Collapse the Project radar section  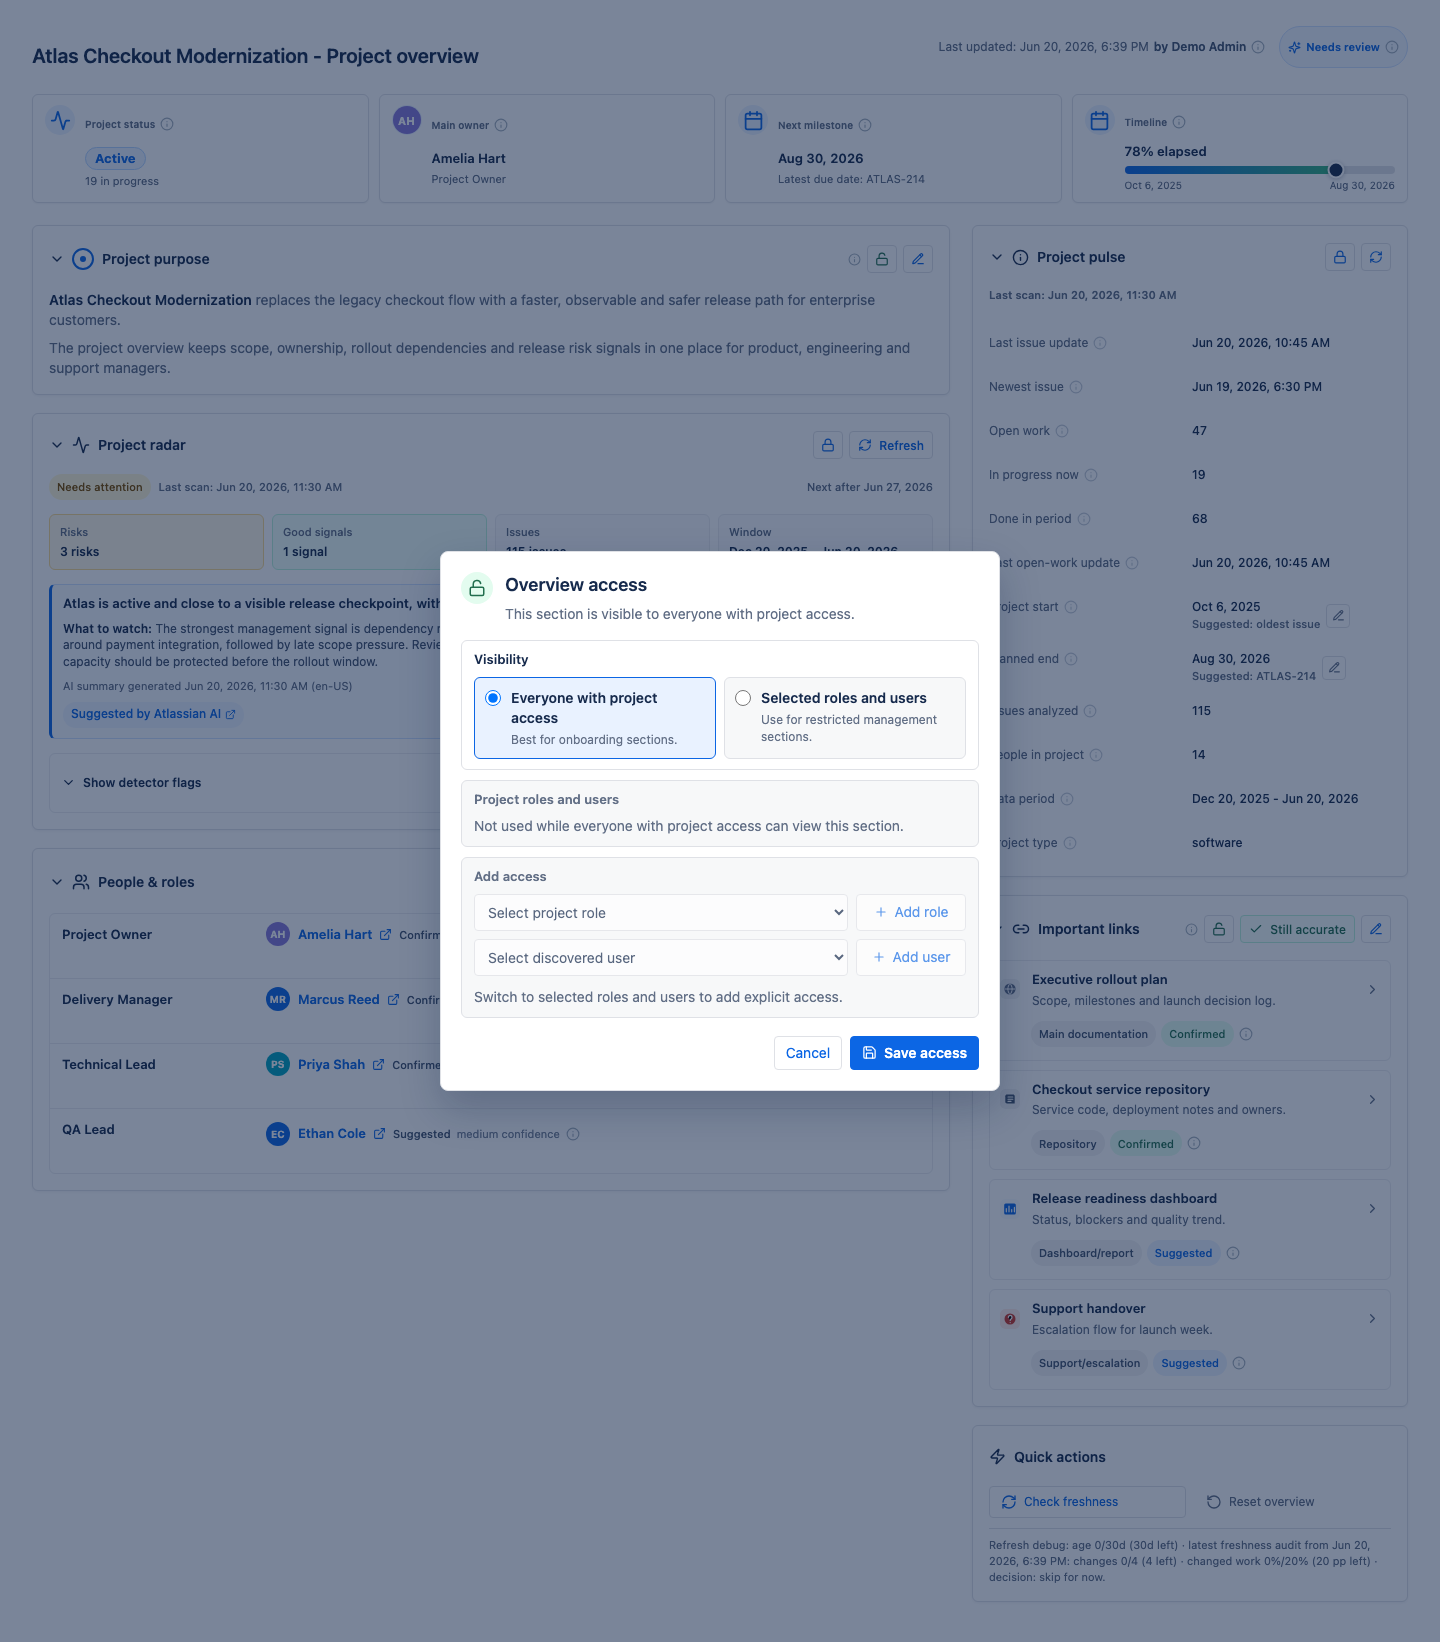pyautogui.click(x=57, y=445)
